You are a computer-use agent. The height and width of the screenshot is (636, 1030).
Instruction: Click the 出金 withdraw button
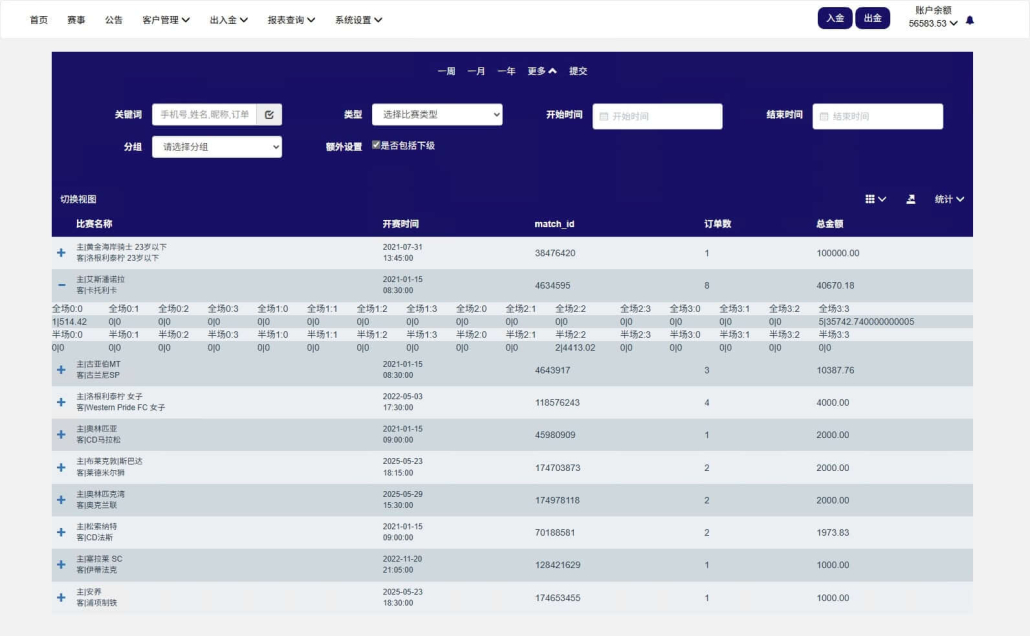tap(872, 18)
